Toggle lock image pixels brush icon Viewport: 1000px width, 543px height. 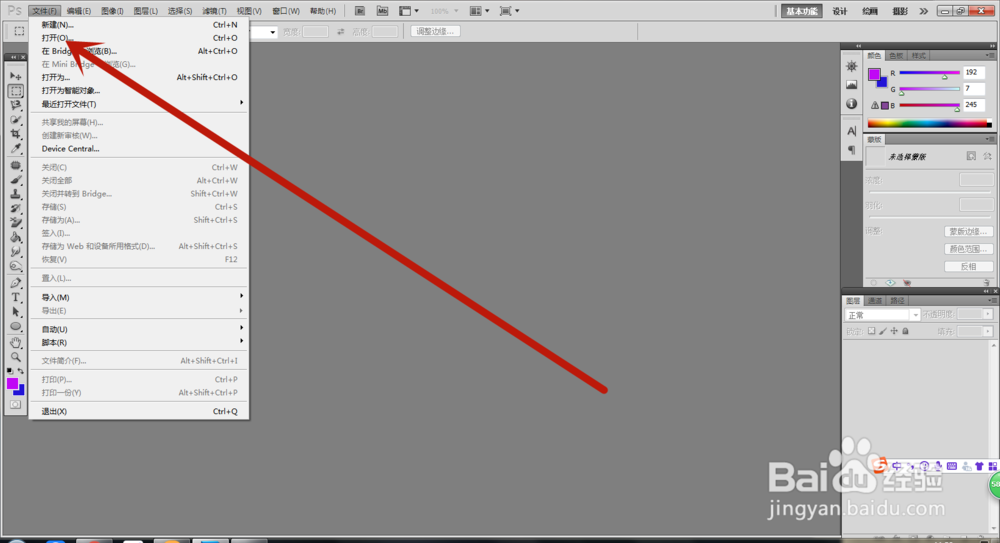883,331
